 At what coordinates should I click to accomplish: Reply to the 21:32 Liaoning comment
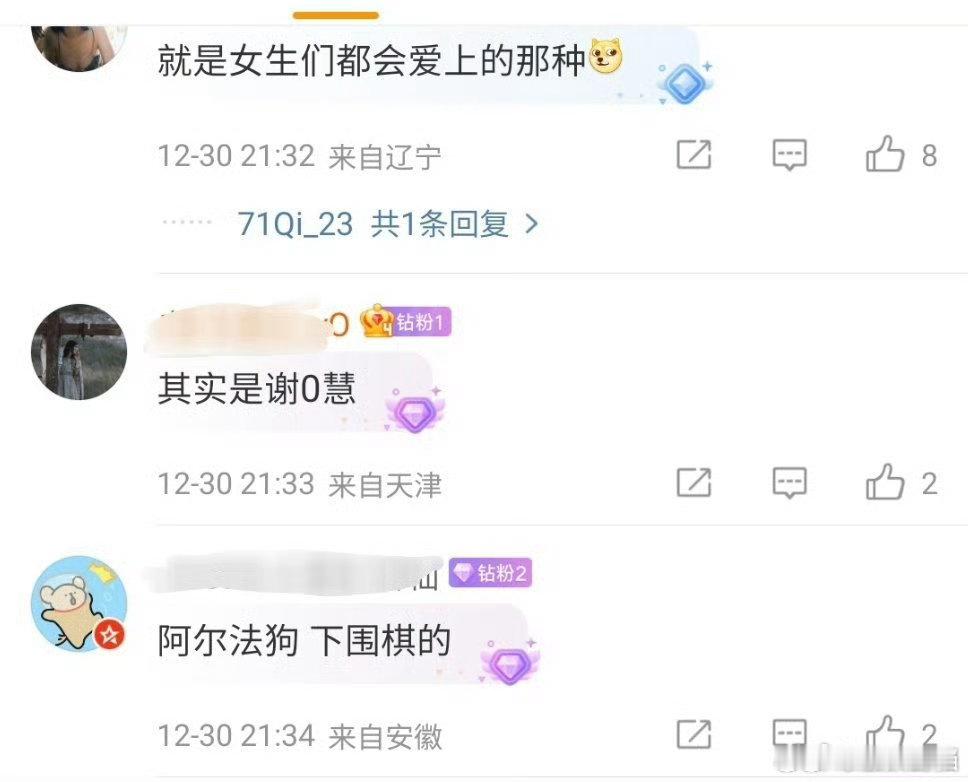coord(790,154)
